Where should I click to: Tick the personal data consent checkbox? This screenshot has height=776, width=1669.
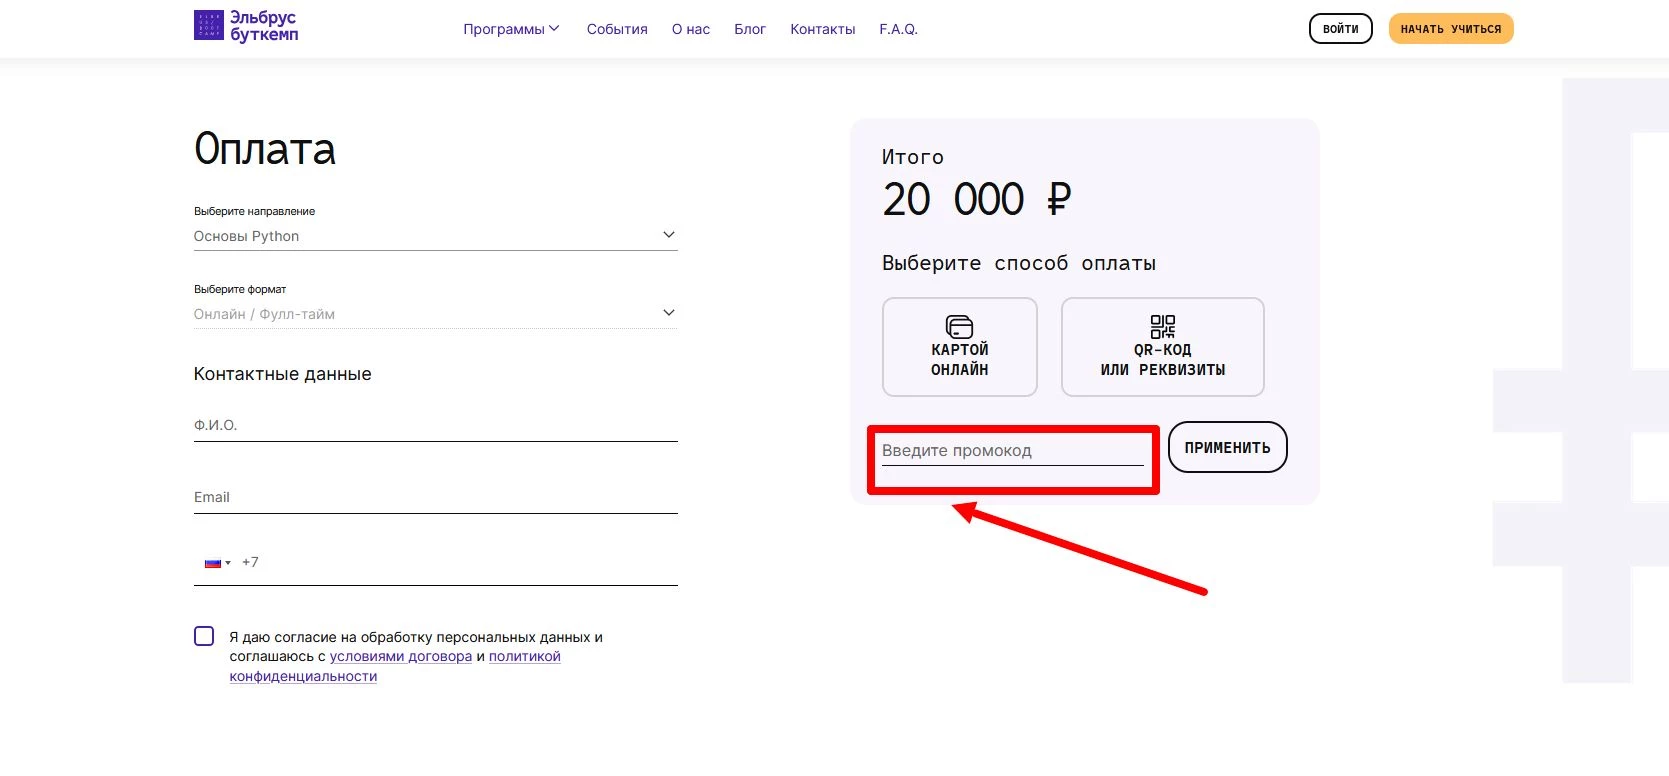[204, 637]
